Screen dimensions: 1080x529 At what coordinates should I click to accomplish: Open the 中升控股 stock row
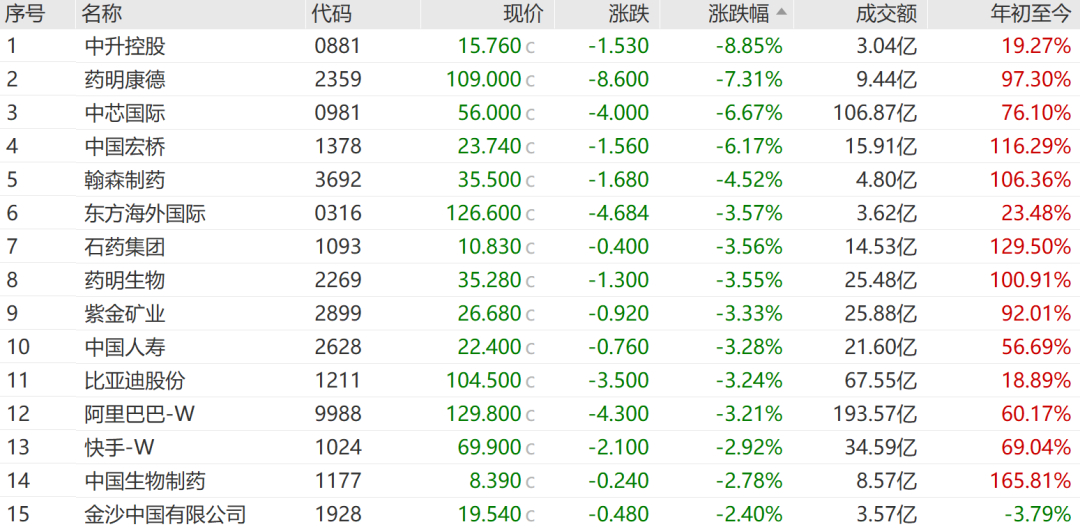(540, 46)
